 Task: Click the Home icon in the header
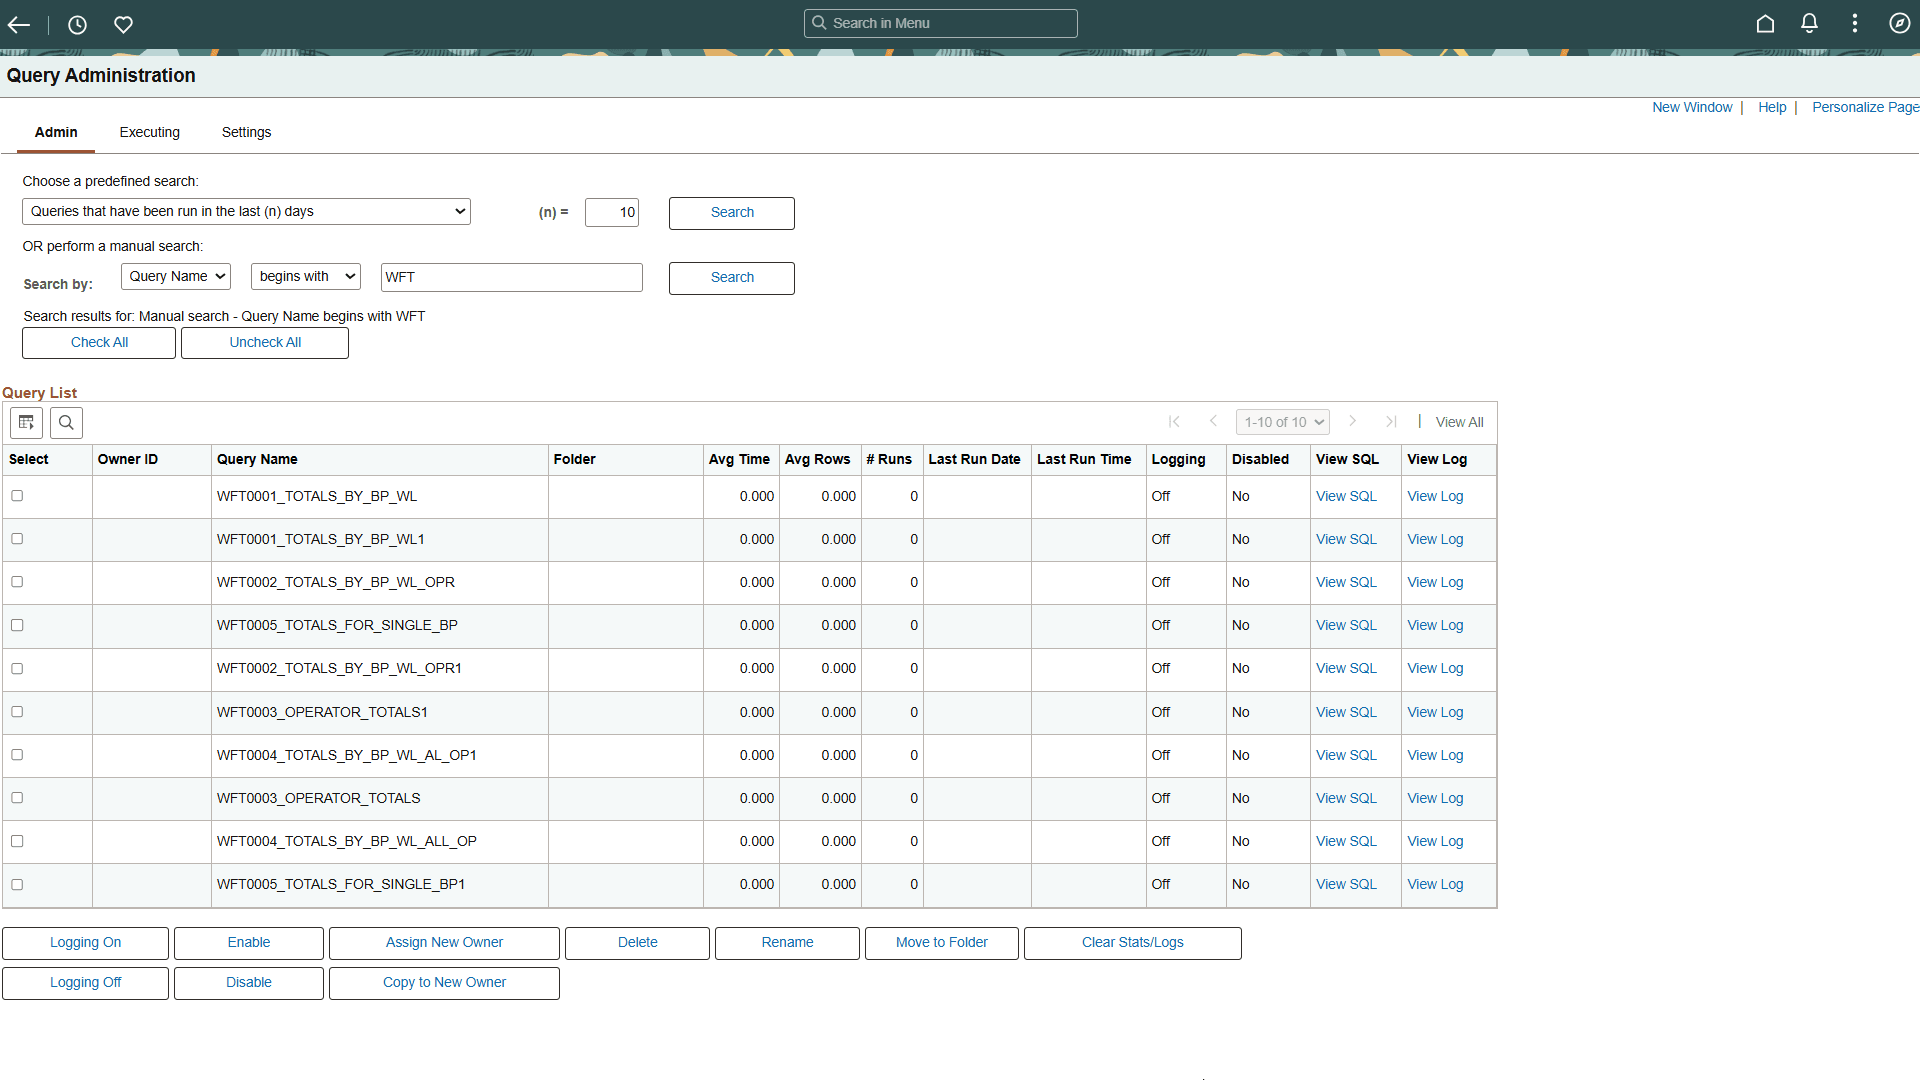pyautogui.click(x=1765, y=23)
